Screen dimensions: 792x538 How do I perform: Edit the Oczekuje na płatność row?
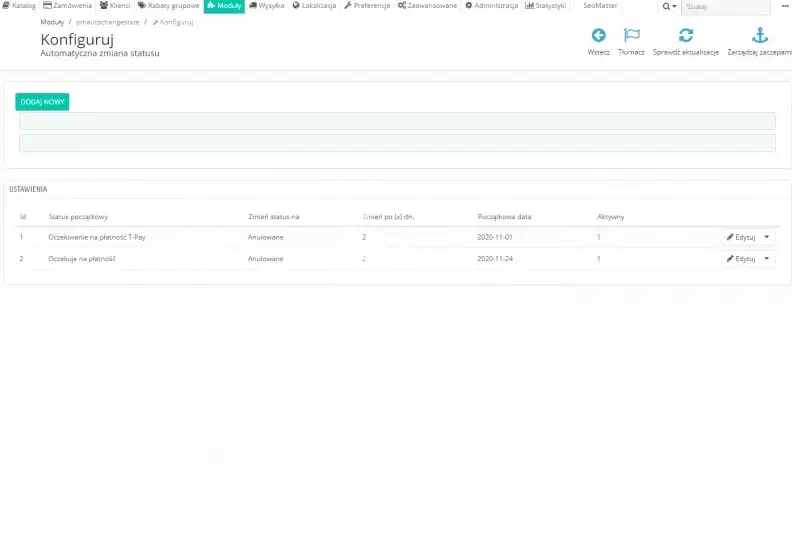741,258
